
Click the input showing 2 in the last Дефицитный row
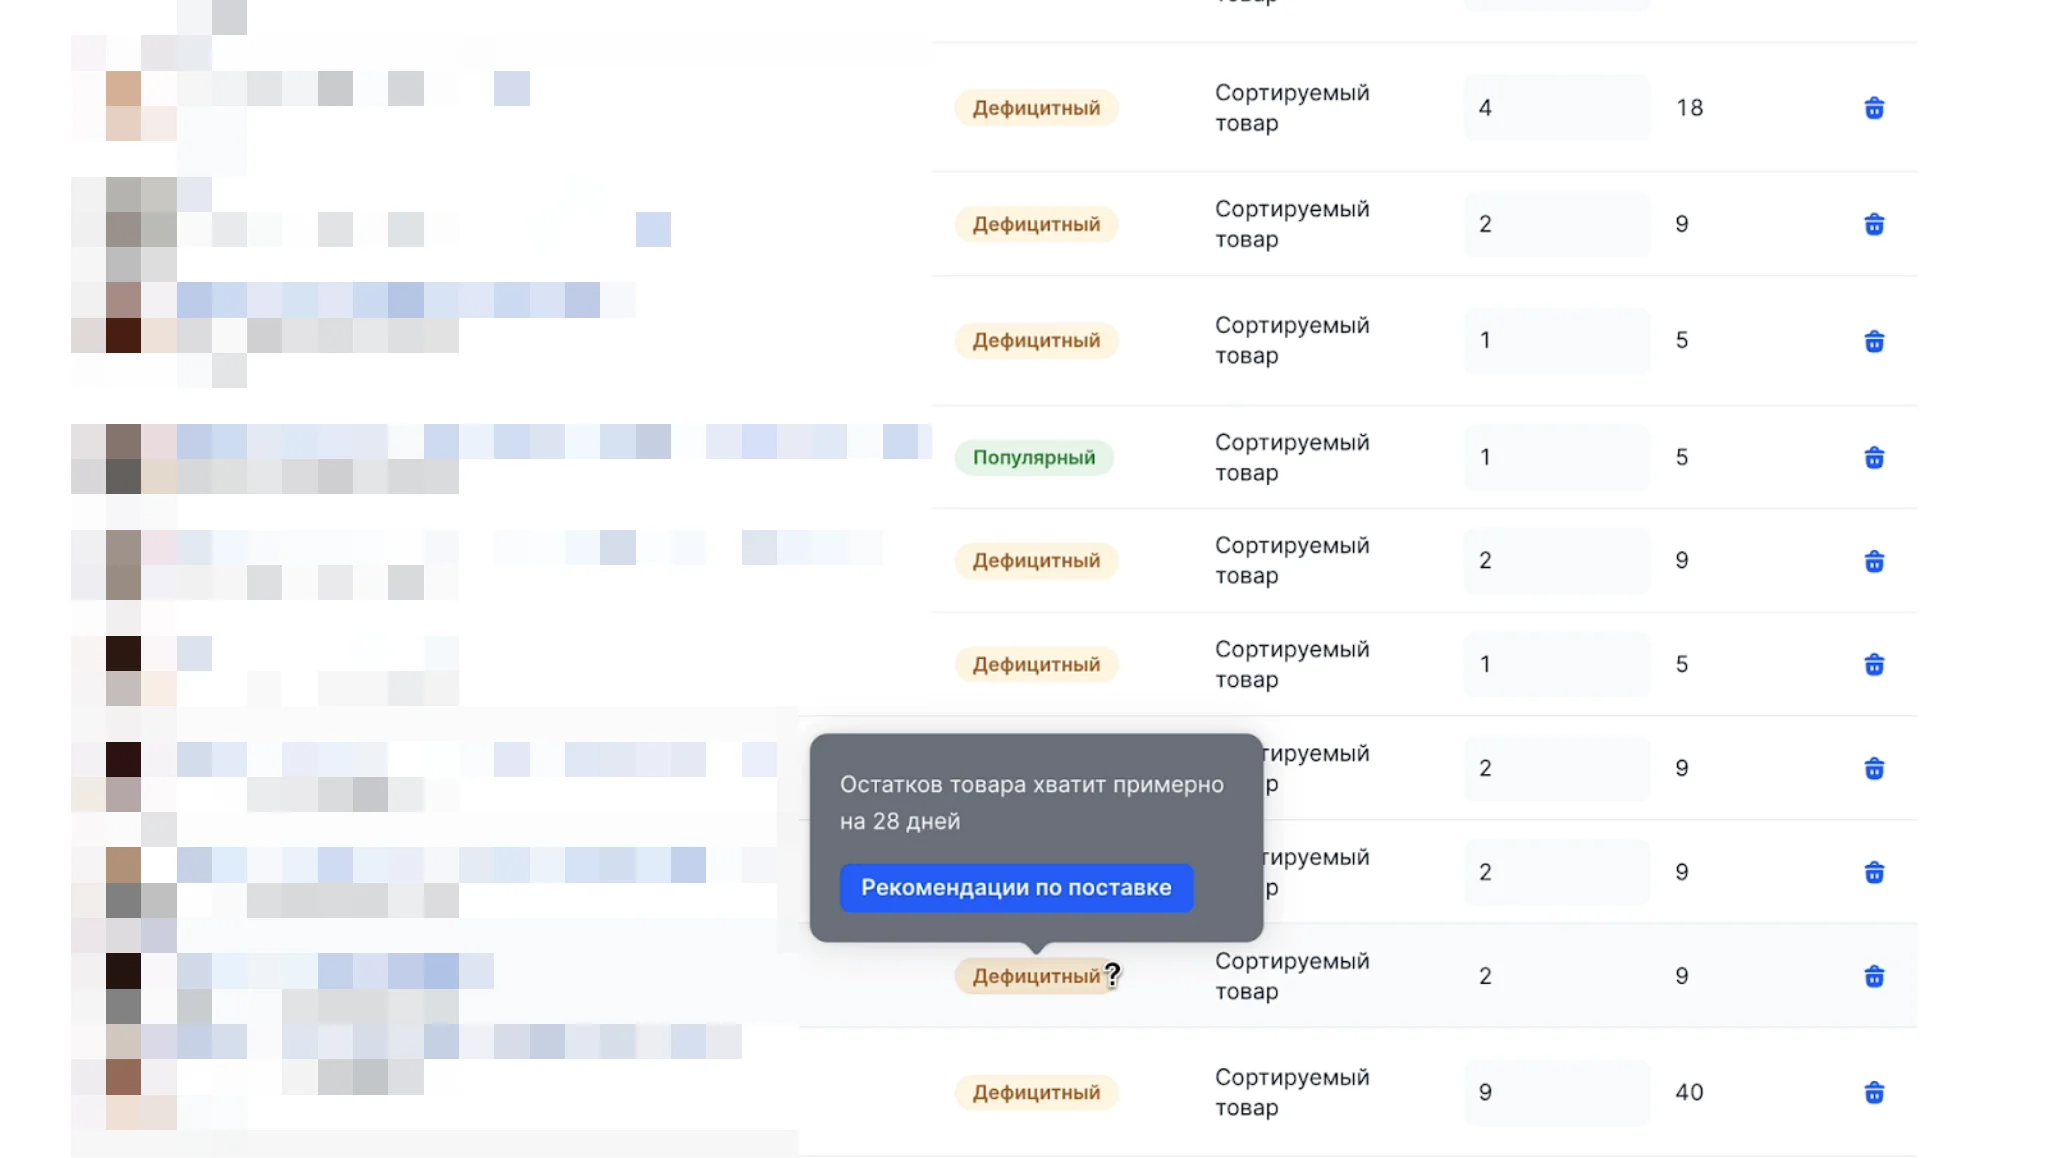pyautogui.click(x=1556, y=975)
